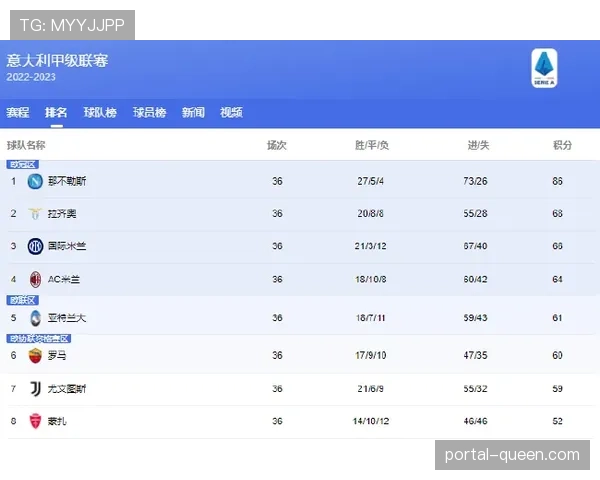
Task: Click Atalanta's points value 61
Action: pos(558,318)
